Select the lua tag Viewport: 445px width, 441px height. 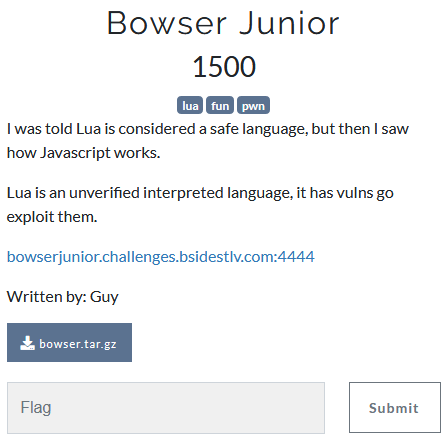tap(190, 105)
